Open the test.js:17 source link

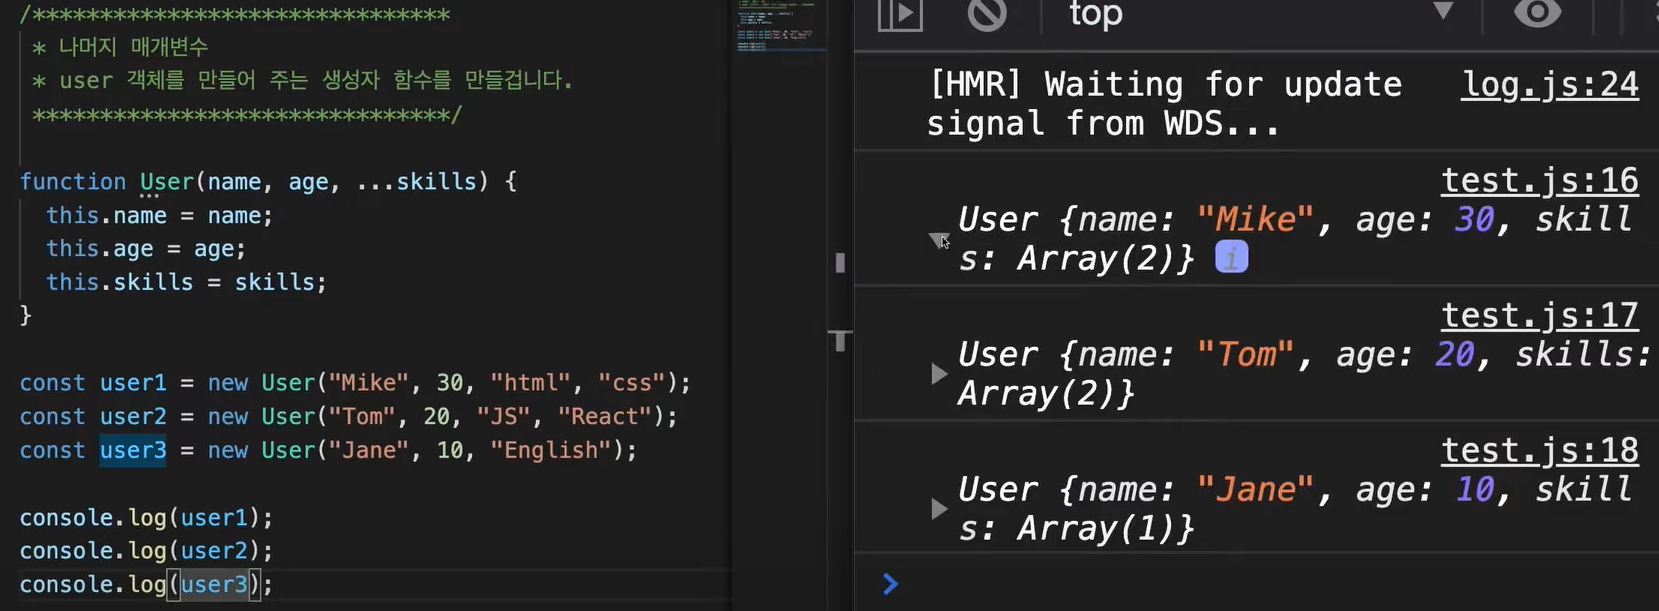1540,316
